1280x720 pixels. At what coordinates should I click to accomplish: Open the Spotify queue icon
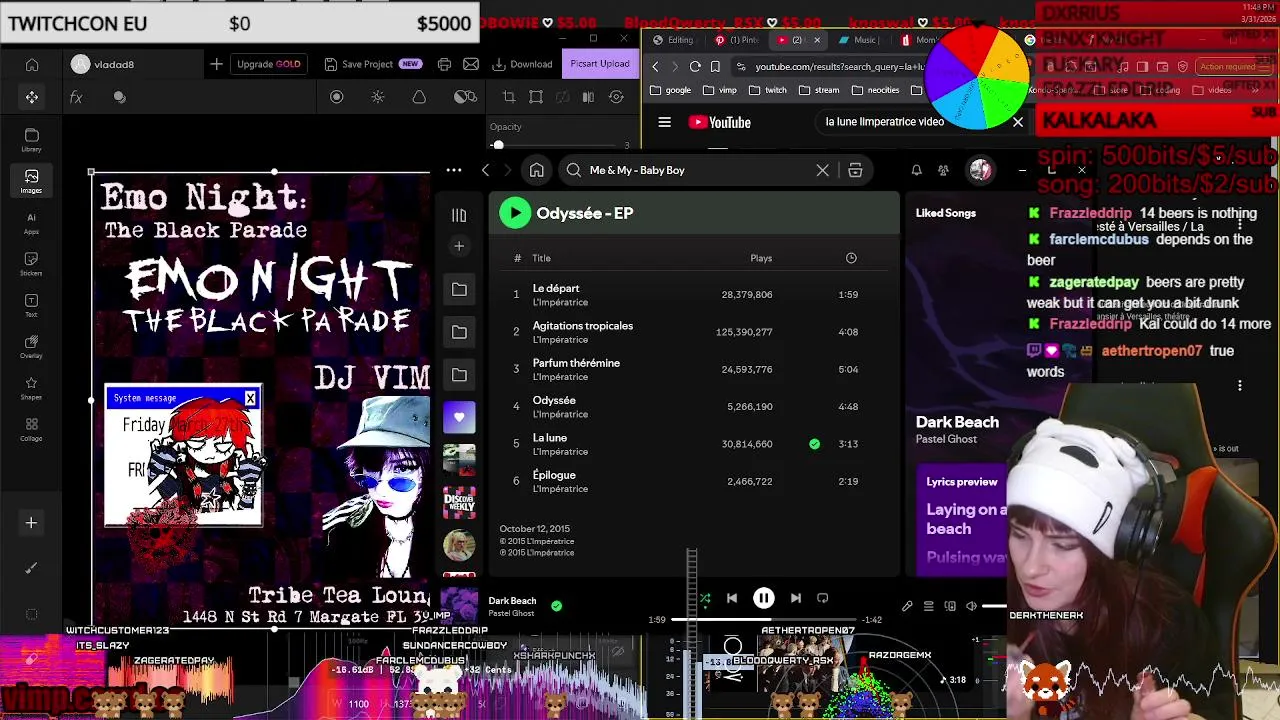[x=928, y=606]
